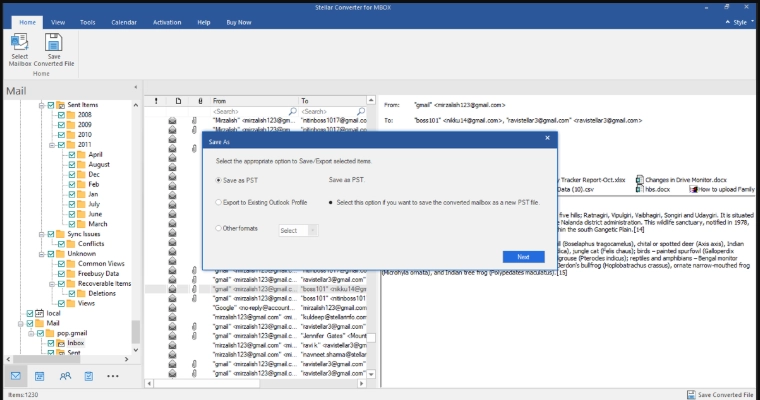The height and width of the screenshot is (400, 760).
Task: Click the Save Converted File status bar icon
Action: pyautogui.click(x=691, y=395)
